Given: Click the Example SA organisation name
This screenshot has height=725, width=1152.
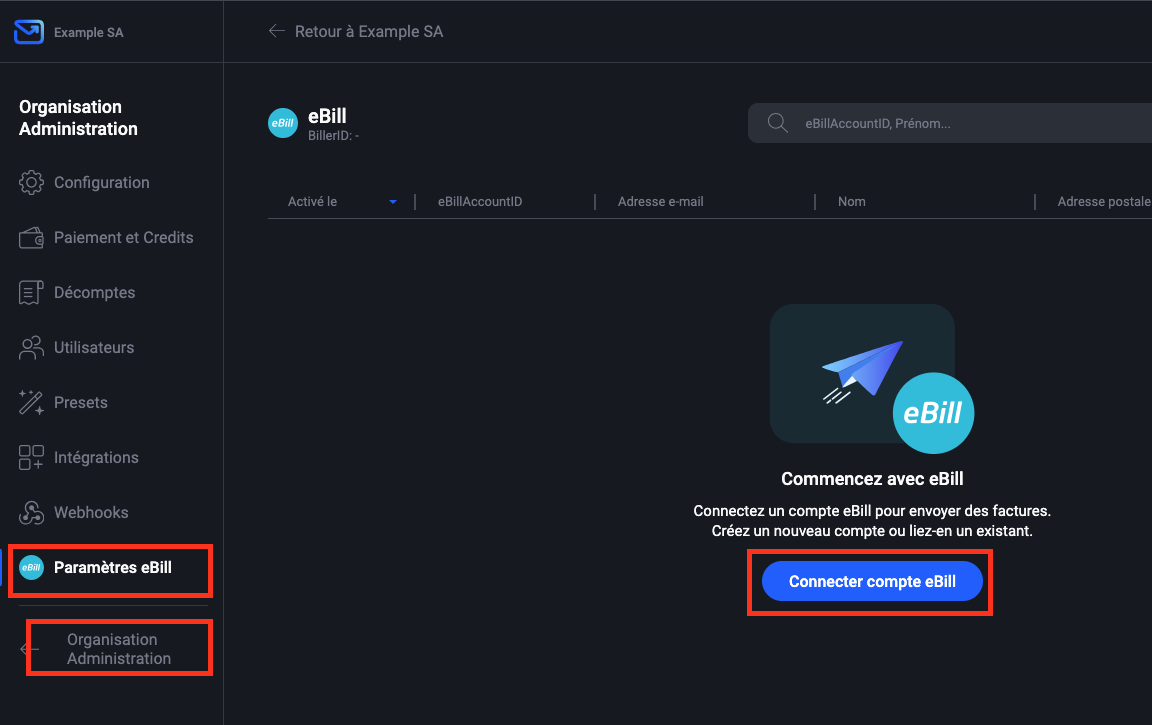Looking at the screenshot, I should point(88,32).
